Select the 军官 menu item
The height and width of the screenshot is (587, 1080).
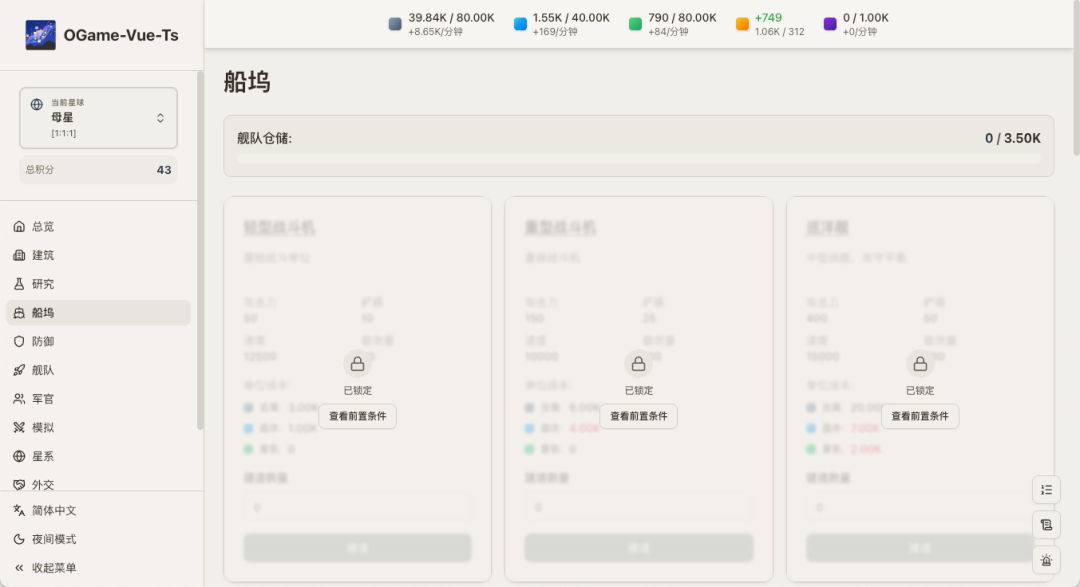44,399
